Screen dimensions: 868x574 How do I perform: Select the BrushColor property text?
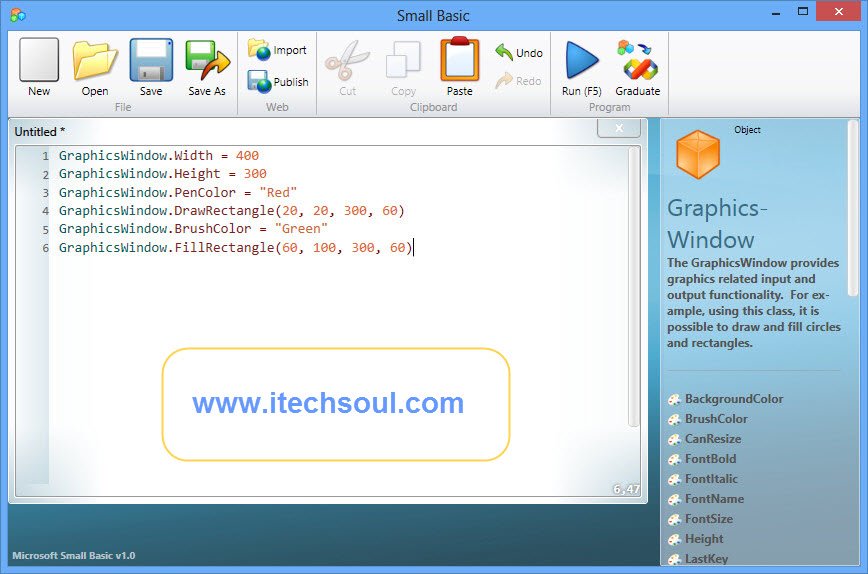[716, 418]
